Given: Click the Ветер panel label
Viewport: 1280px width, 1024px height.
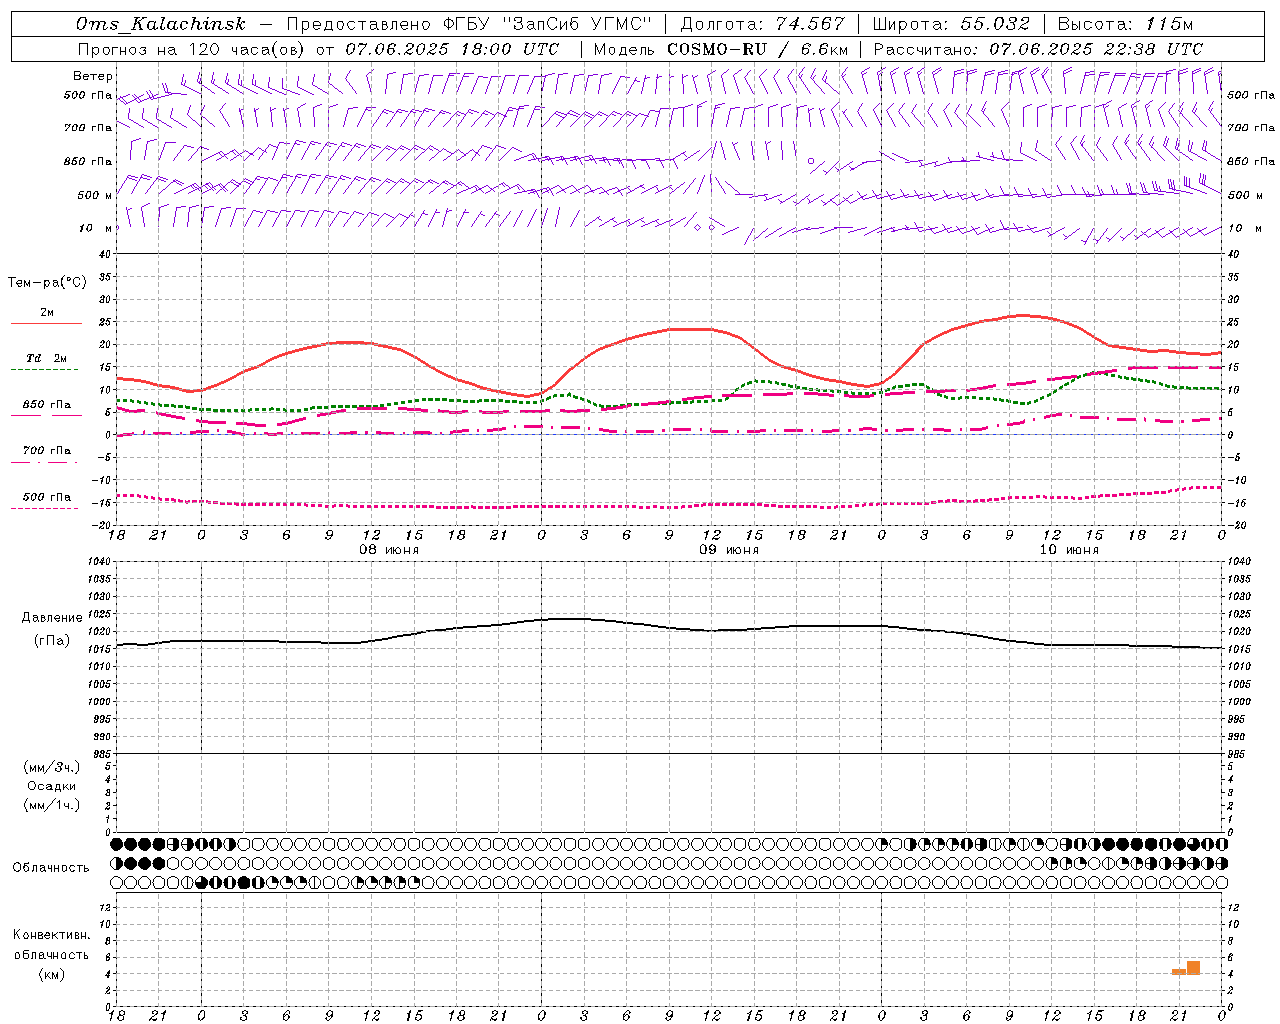Looking at the screenshot, I should click(93, 76).
